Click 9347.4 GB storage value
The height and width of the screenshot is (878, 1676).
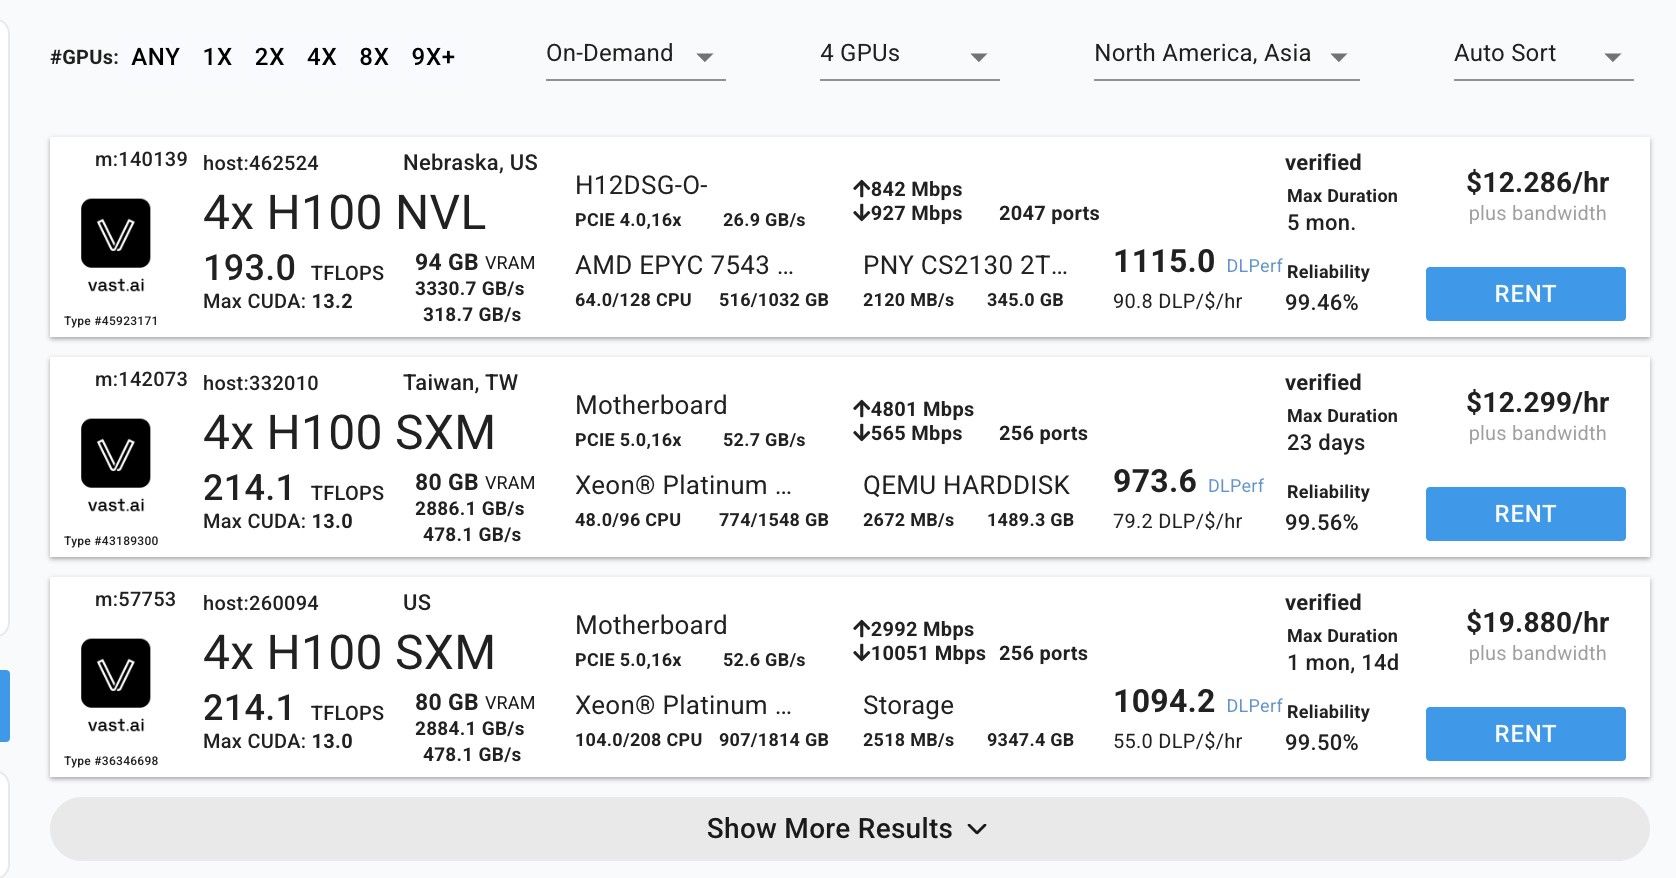pos(1030,740)
